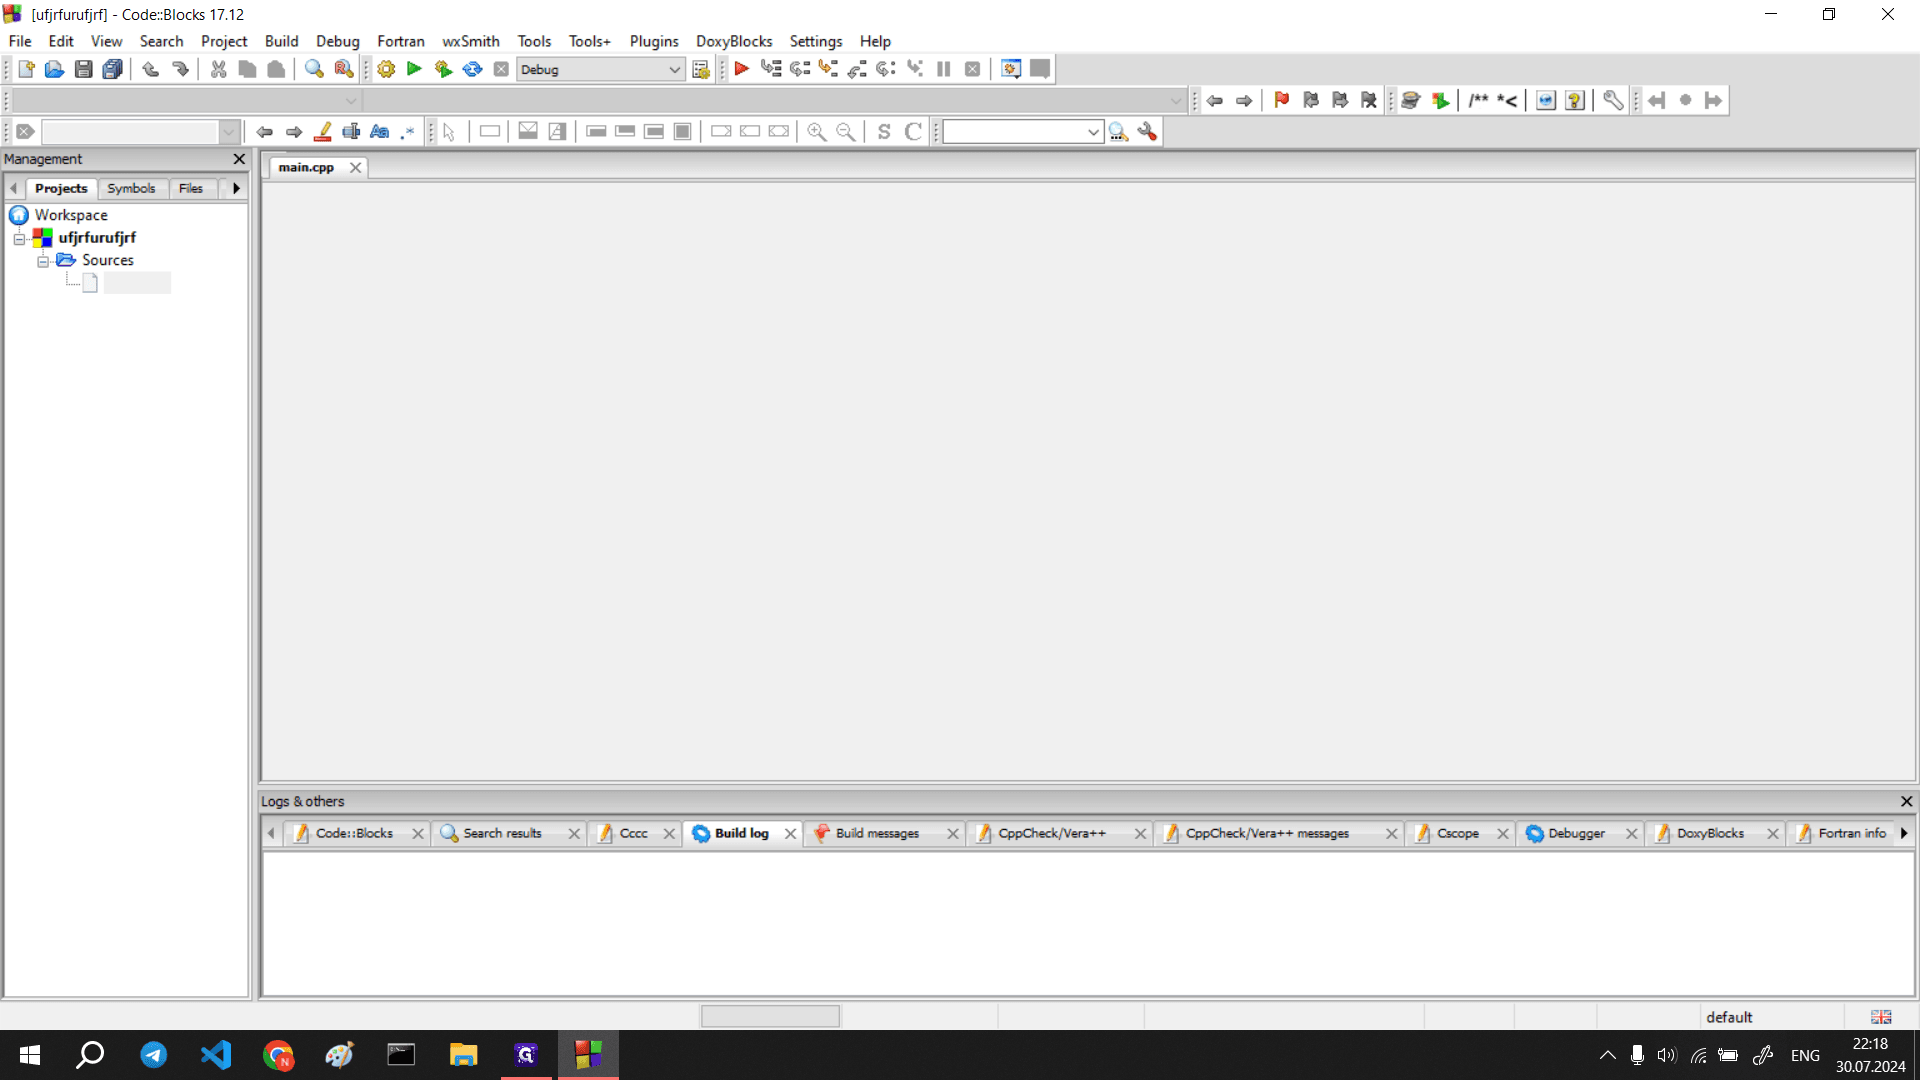
Task: Click the Zoom in magnifier icon
Action: [x=817, y=132]
